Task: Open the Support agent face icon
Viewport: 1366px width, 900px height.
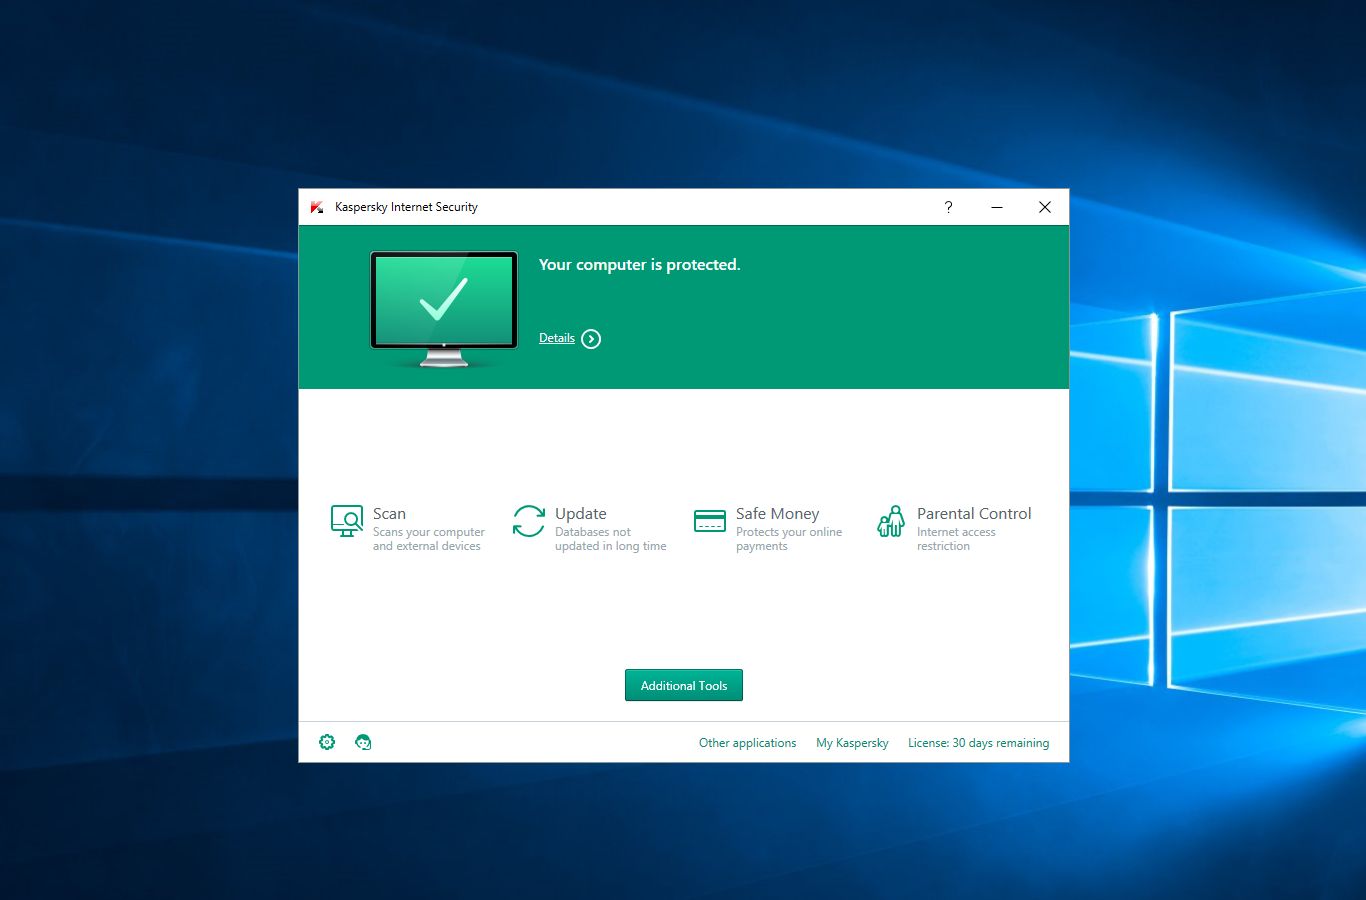Action: coord(363,742)
